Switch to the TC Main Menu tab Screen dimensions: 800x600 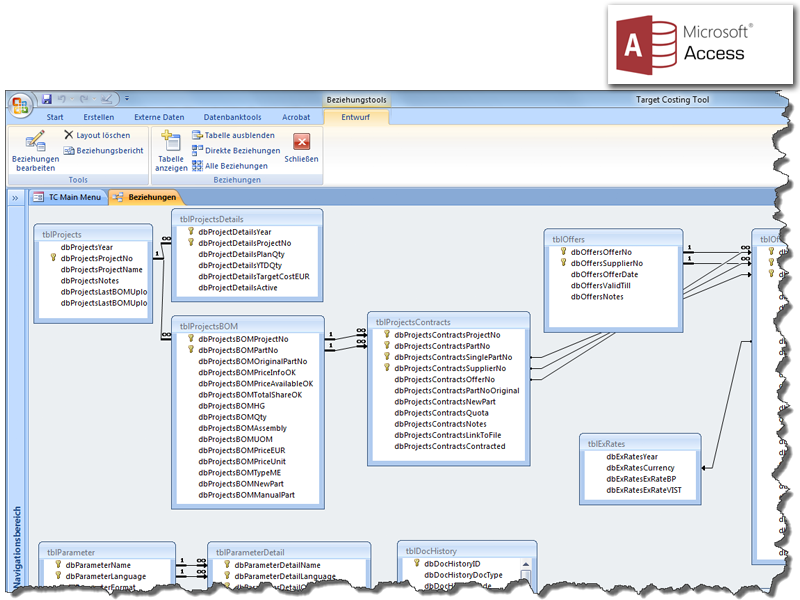(76, 198)
